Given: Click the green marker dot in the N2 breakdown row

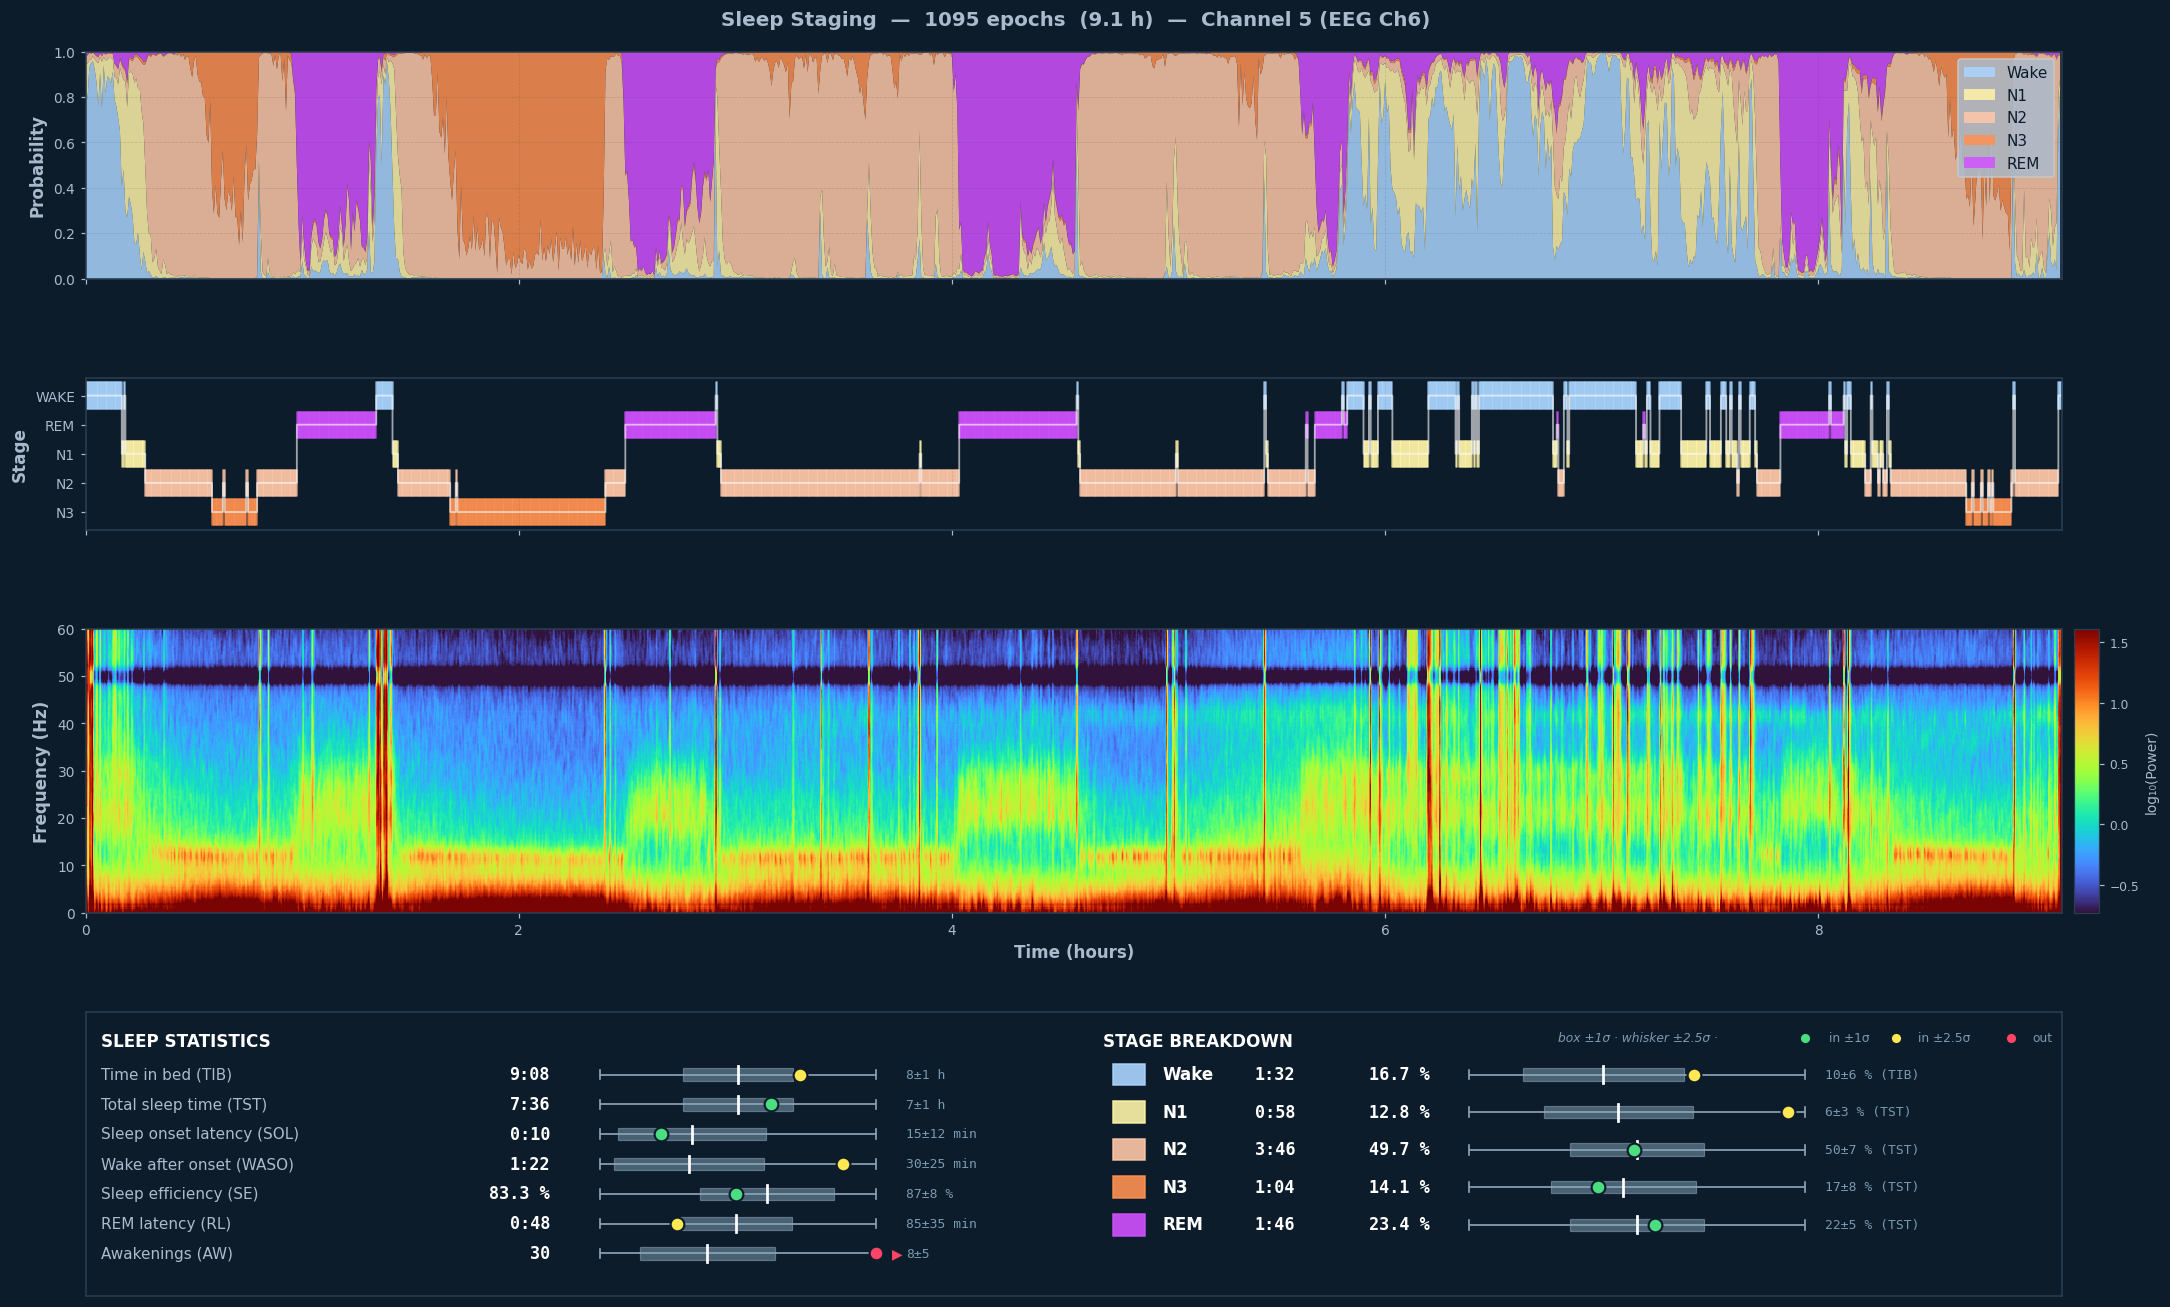Looking at the screenshot, I should click(1634, 1150).
